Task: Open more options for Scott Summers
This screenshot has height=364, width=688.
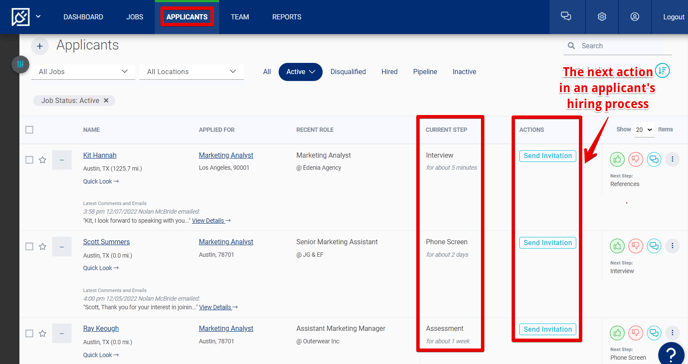Action: (672, 246)
